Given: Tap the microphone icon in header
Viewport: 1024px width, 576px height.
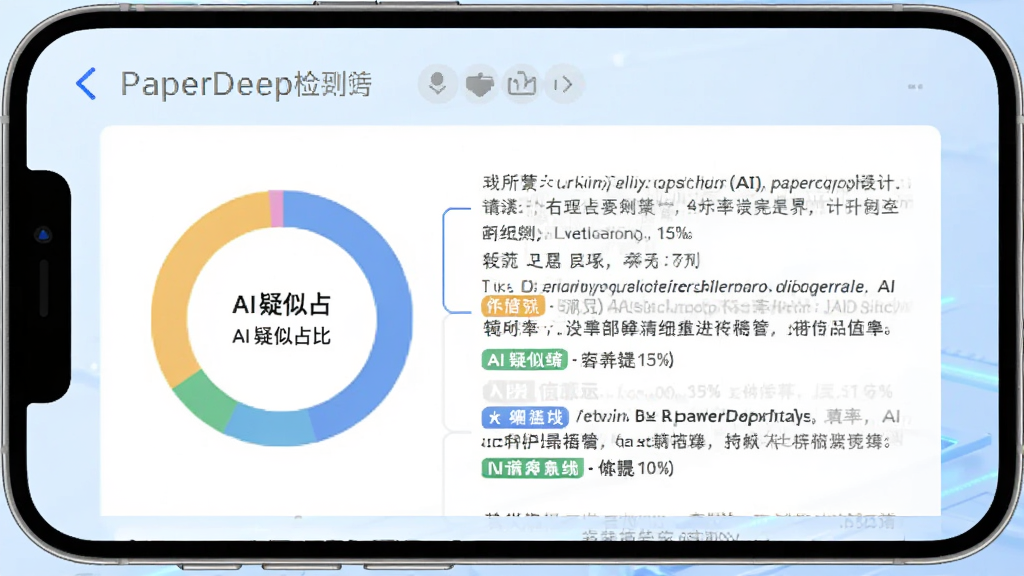Looking at the screenshot, I should 437,84.
